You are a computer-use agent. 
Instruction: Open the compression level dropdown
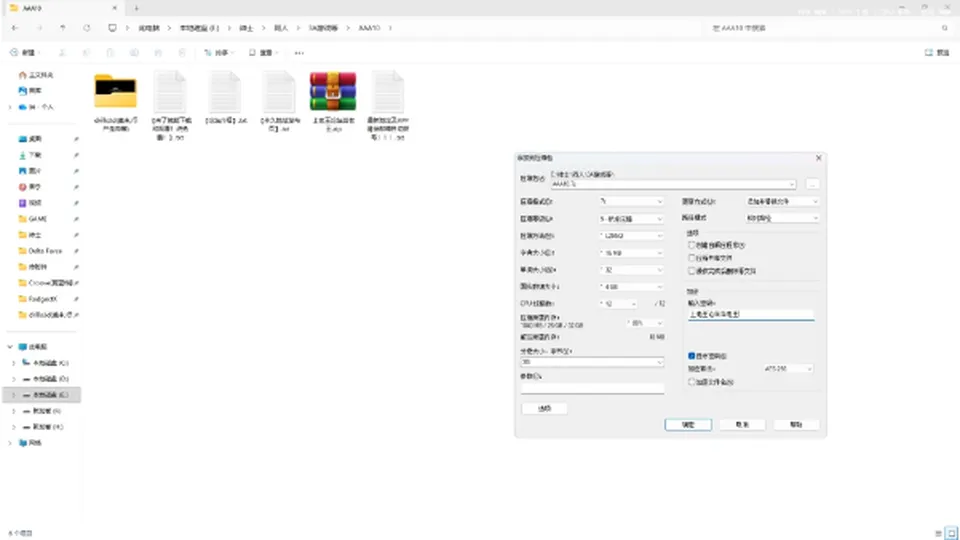coord(631,219)
